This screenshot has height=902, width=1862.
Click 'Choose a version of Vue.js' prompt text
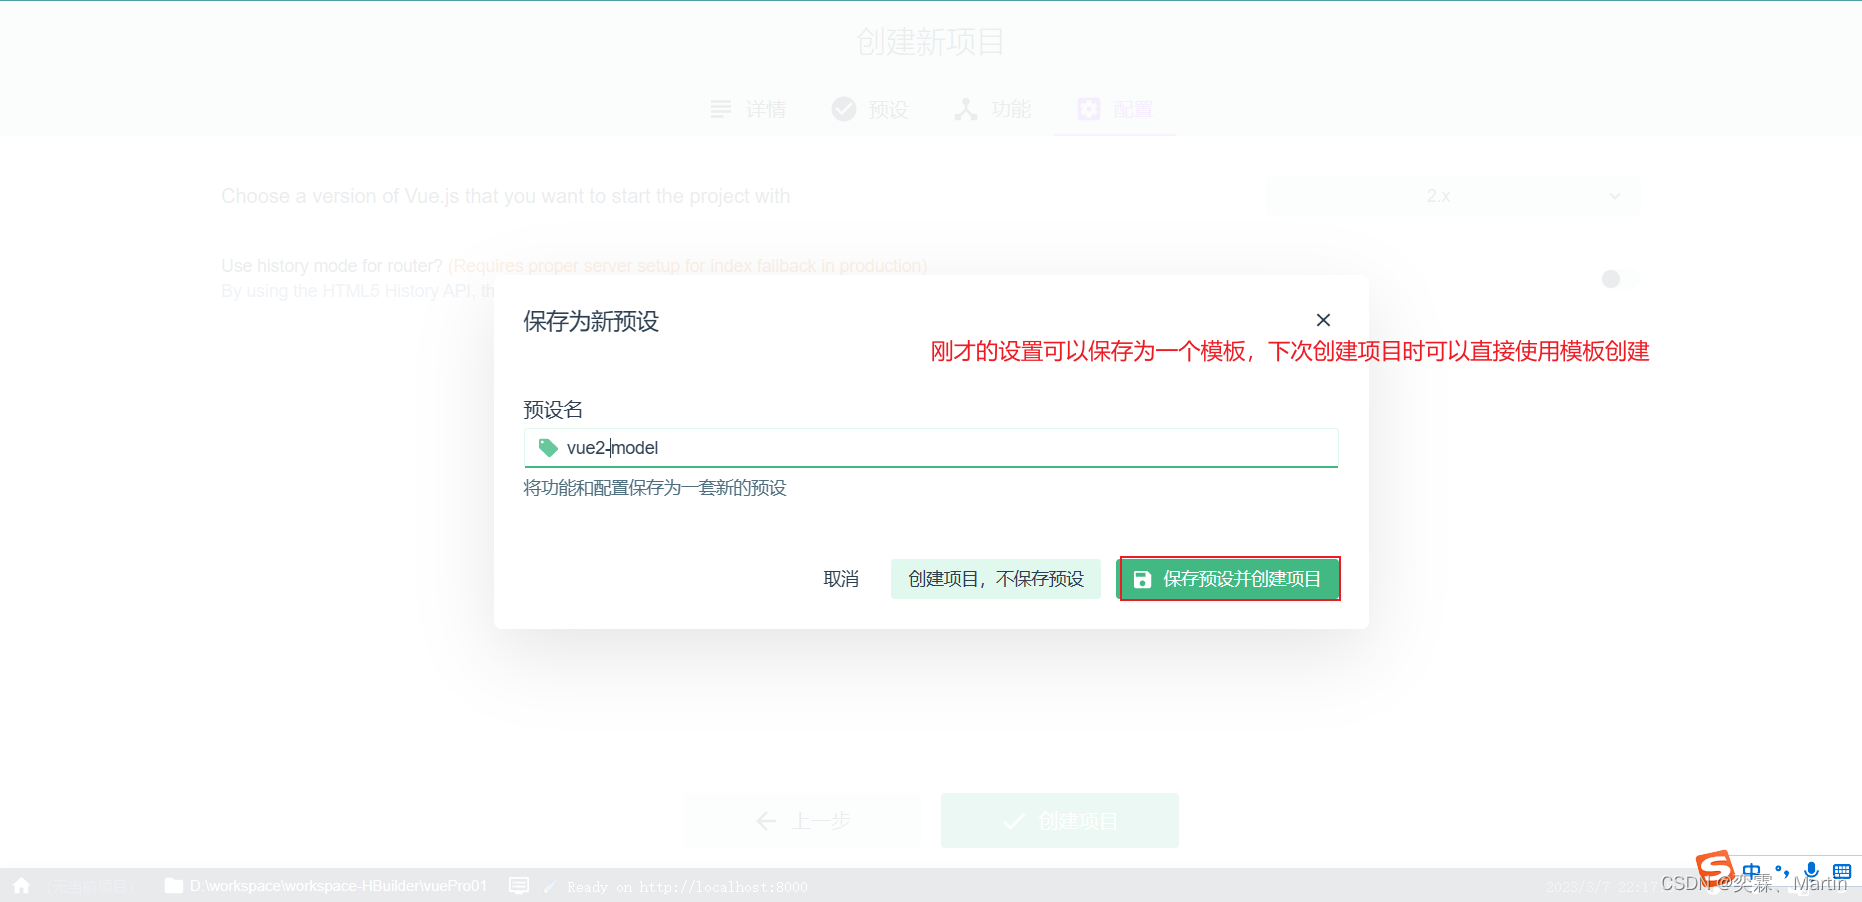(x=505, y=196)
